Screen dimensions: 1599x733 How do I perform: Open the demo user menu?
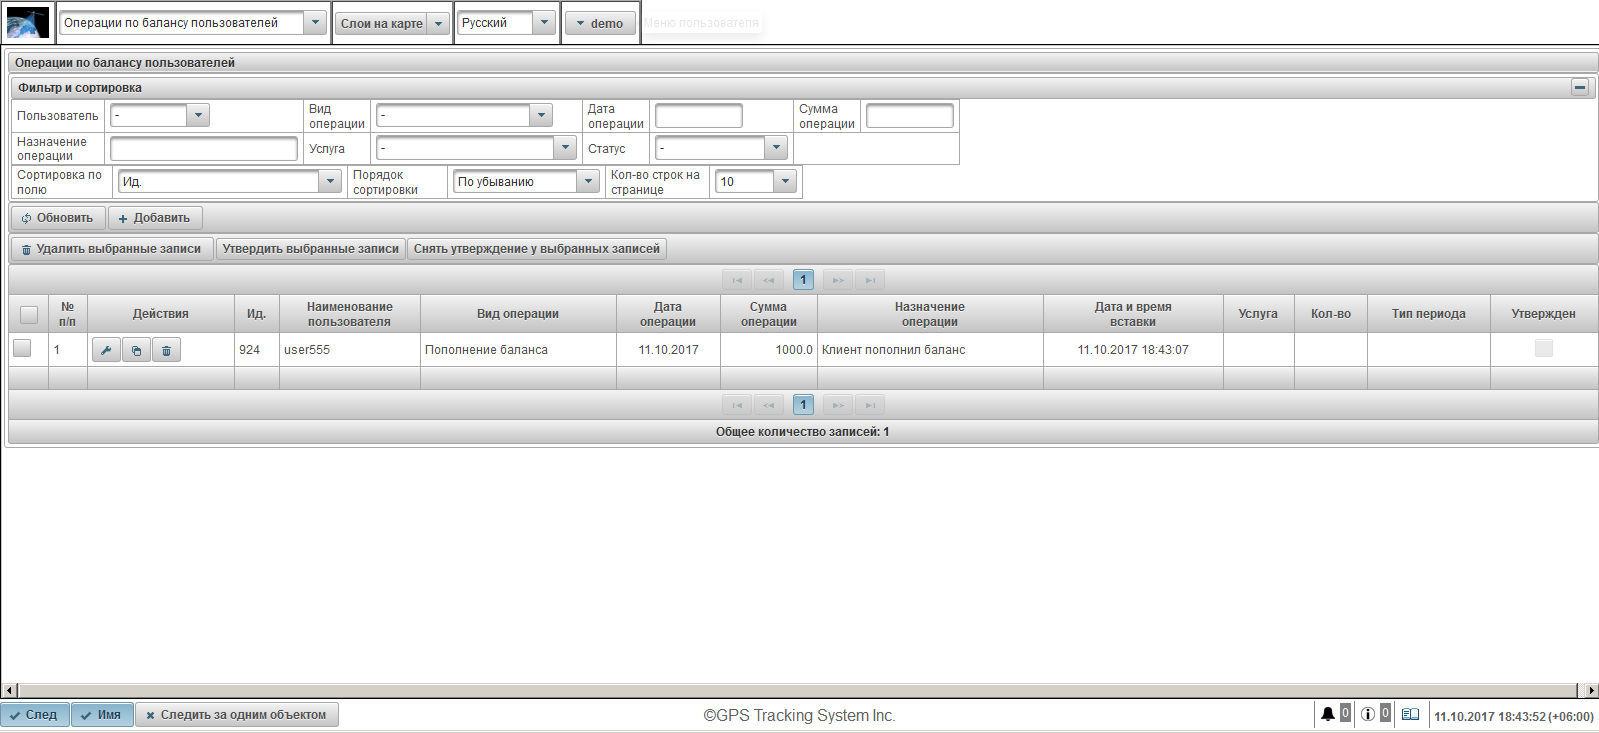coord(600,23)
